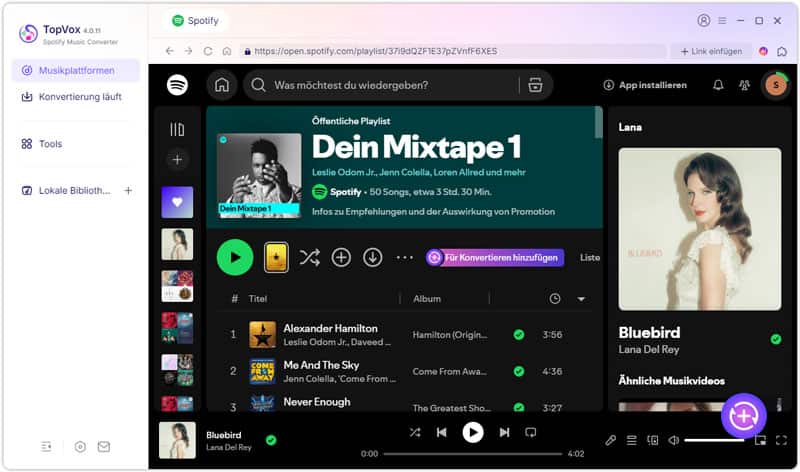Viewport: 800px width, 472px height.
Task: Sort by the Titel column header
Action: [x=258, y=299]
